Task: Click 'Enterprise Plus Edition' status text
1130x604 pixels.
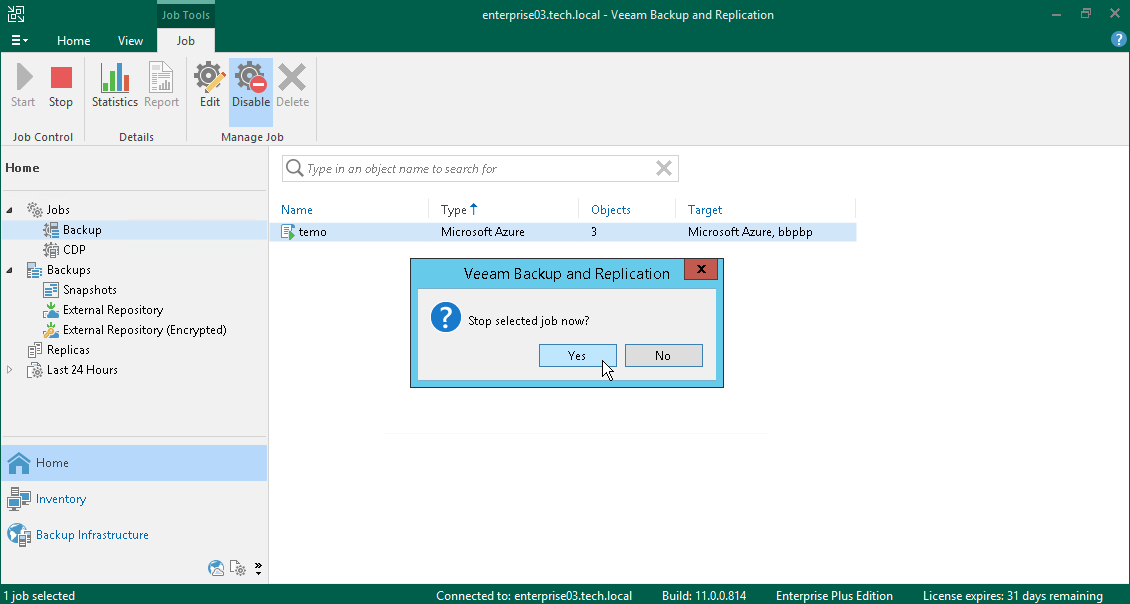Action: coord(834,596)
